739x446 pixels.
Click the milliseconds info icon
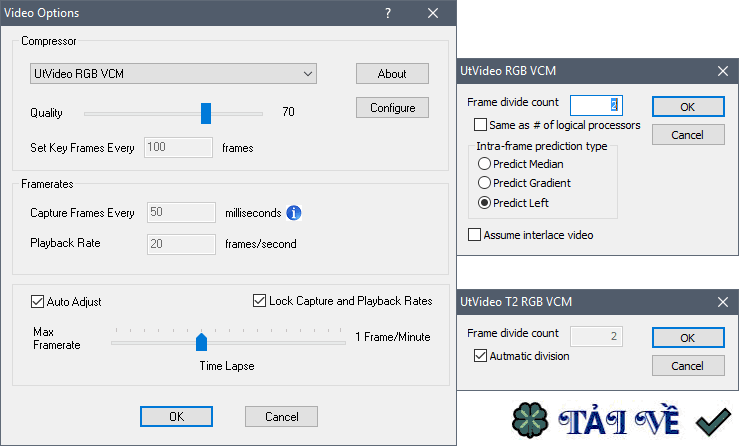point(294,213)
